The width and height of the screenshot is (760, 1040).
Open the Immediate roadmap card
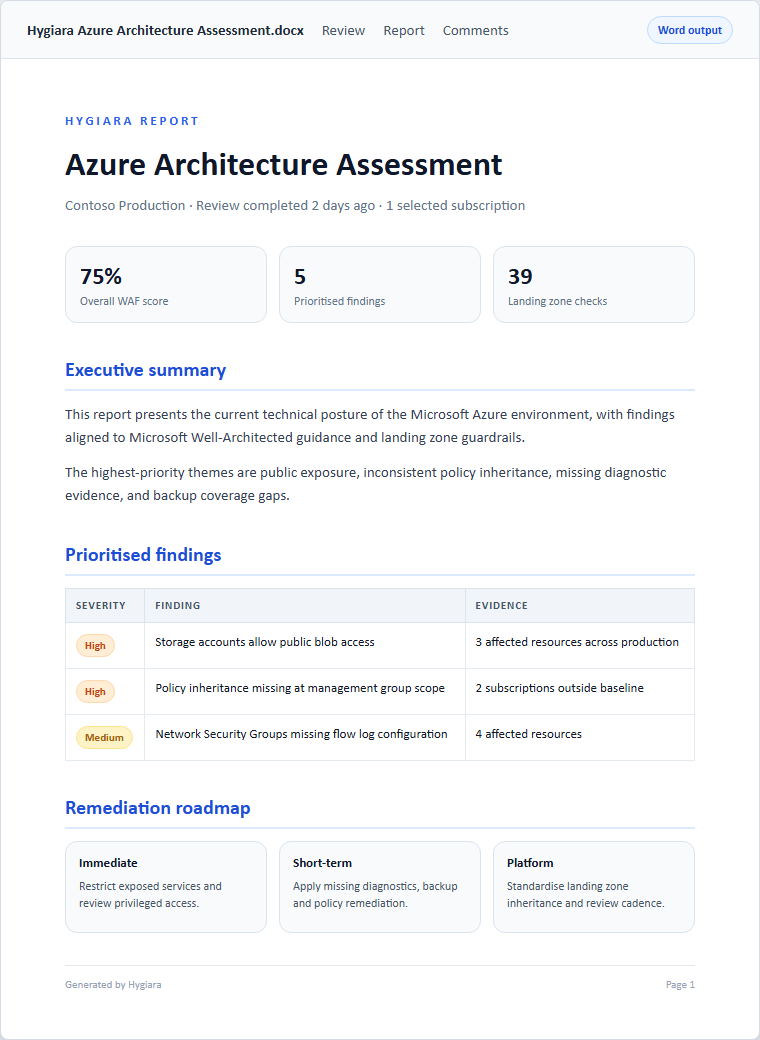[166, 887]
